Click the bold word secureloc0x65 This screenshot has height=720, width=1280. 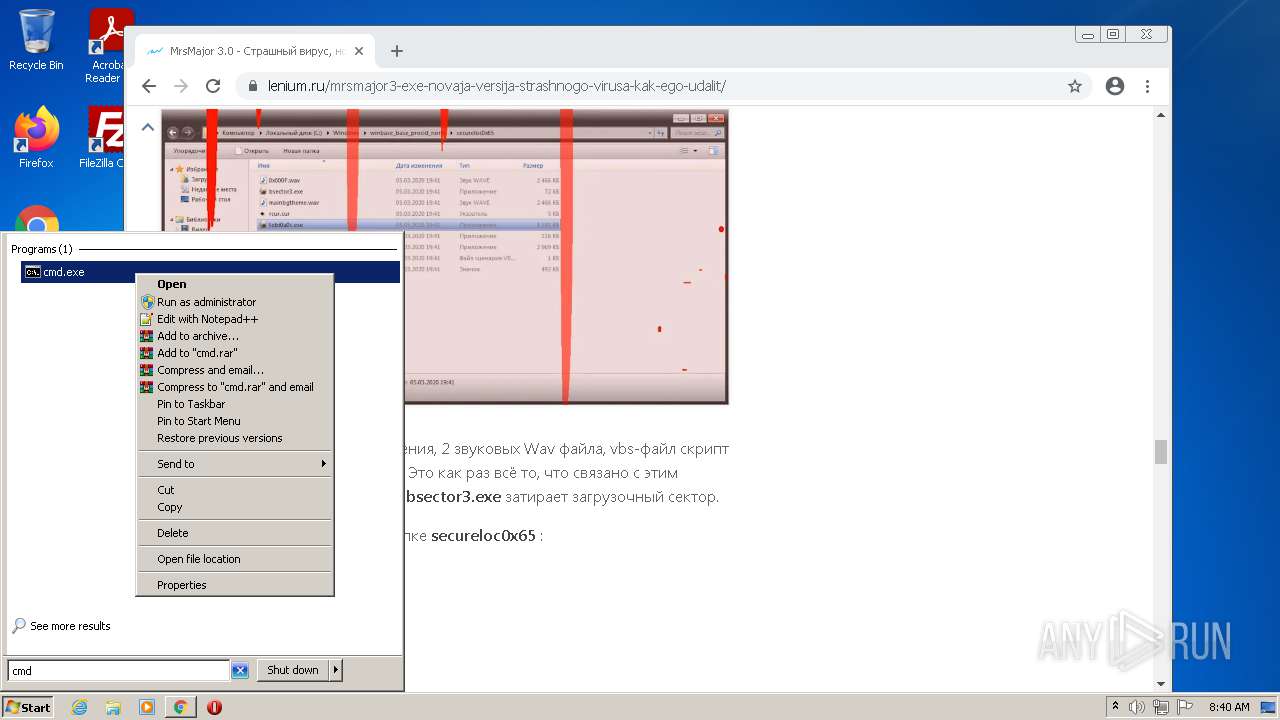483,535
